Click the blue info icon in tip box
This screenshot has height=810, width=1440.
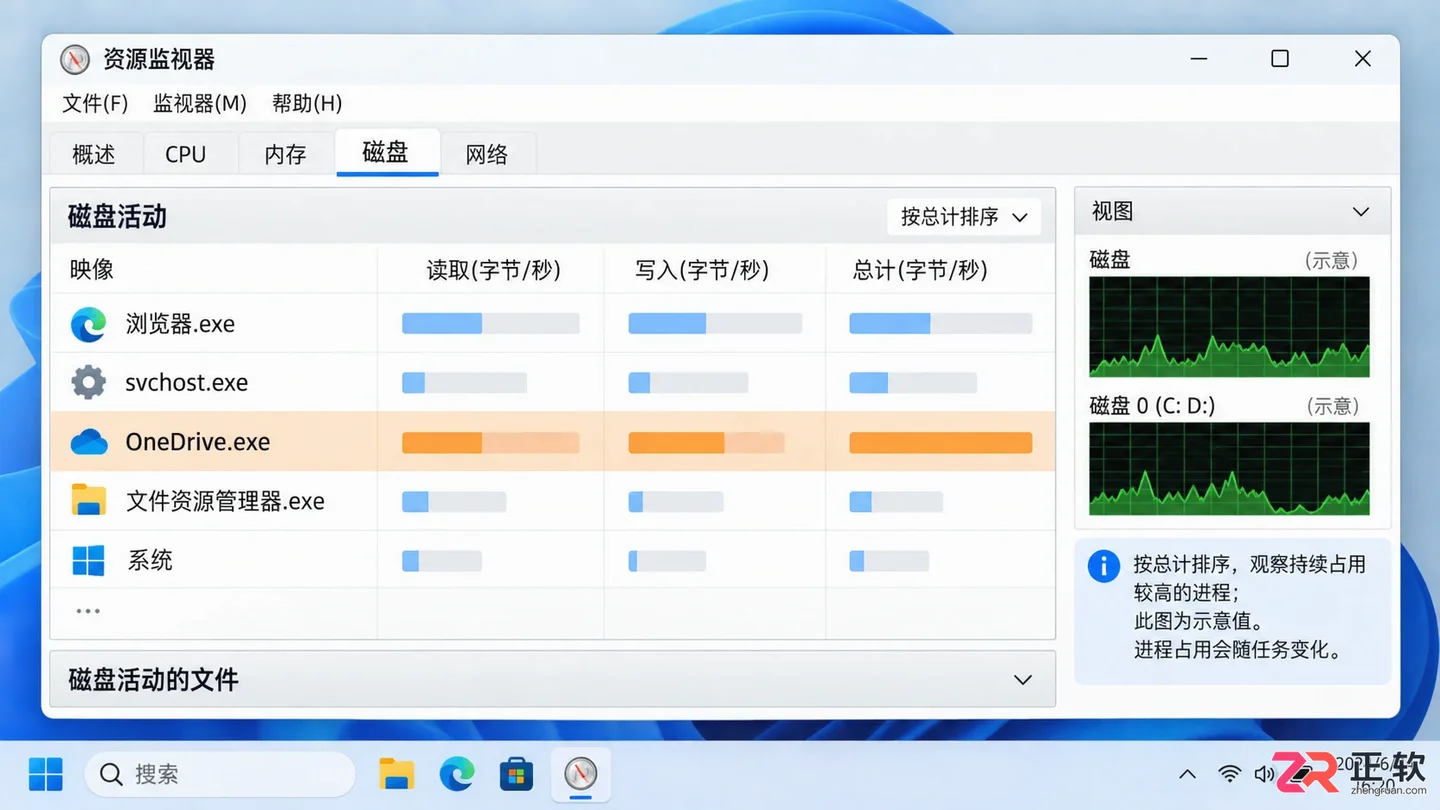(1103, 566)
